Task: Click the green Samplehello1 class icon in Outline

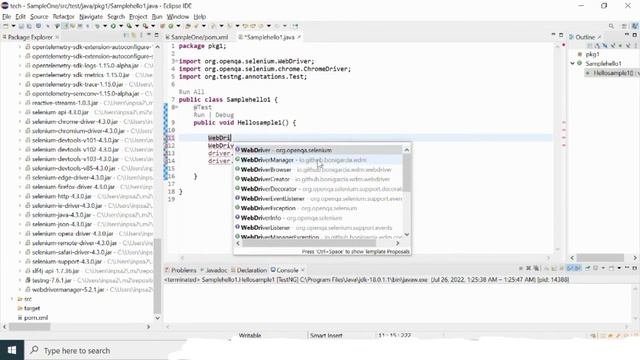Action: (579, 63)
